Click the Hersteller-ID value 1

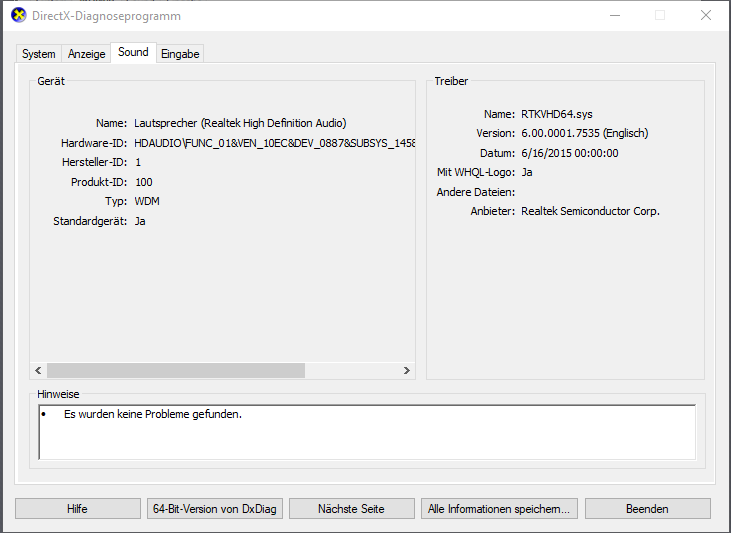(138, 162)
